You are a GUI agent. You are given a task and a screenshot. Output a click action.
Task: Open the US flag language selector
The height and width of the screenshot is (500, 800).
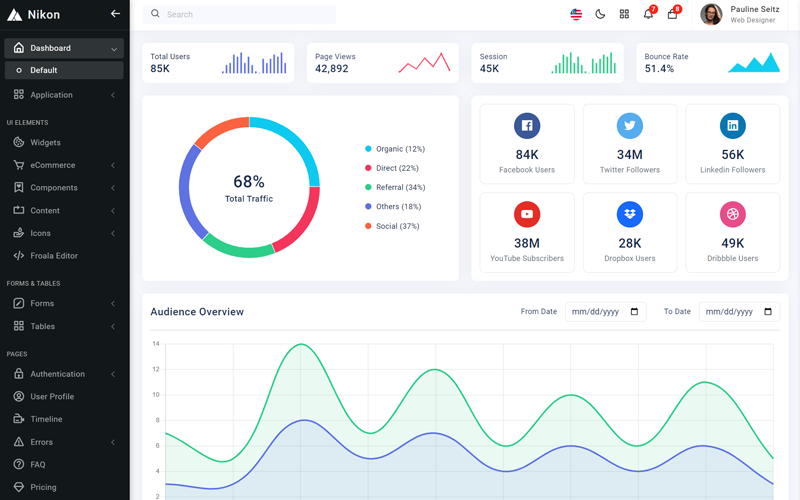(x=576, y=14)
